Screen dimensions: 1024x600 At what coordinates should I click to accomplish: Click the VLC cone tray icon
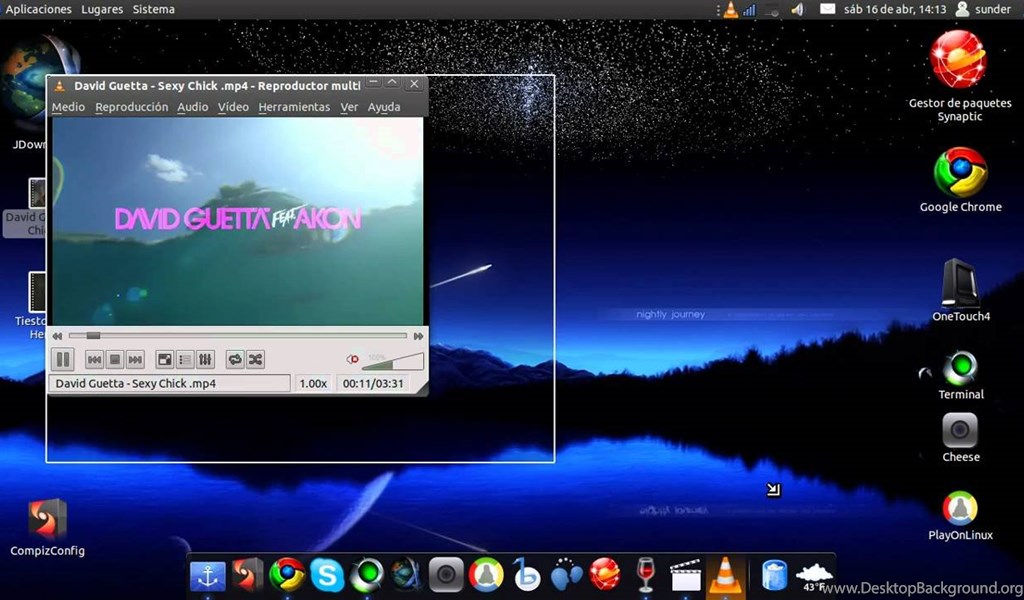tap(730, 9)
